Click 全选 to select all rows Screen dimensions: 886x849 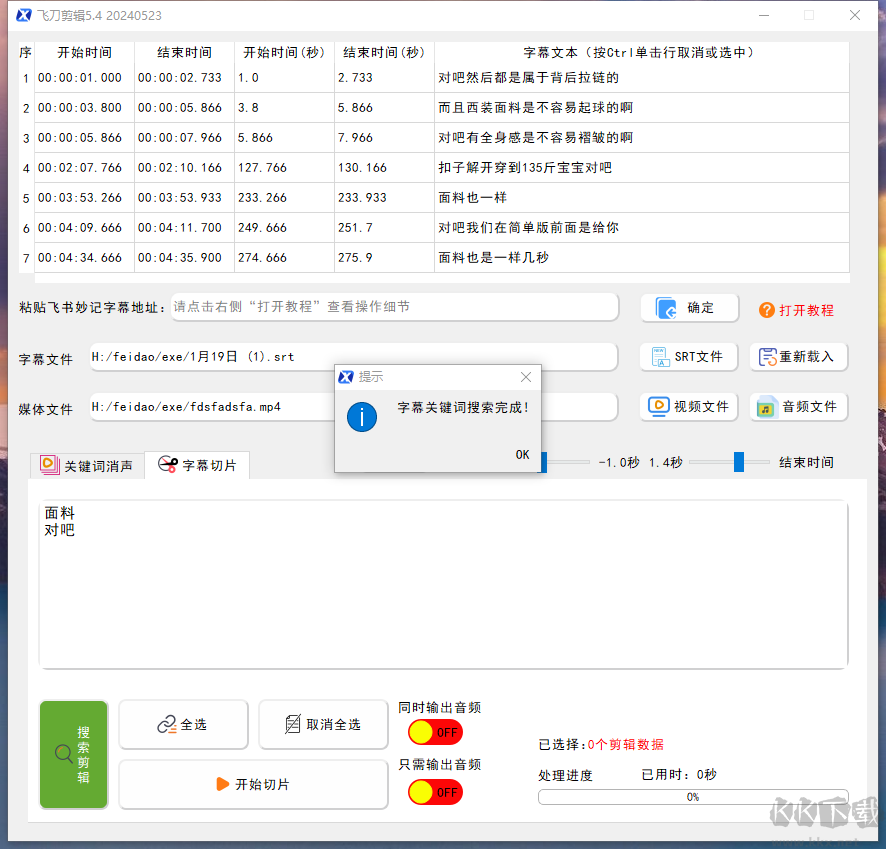coord(183,724)
